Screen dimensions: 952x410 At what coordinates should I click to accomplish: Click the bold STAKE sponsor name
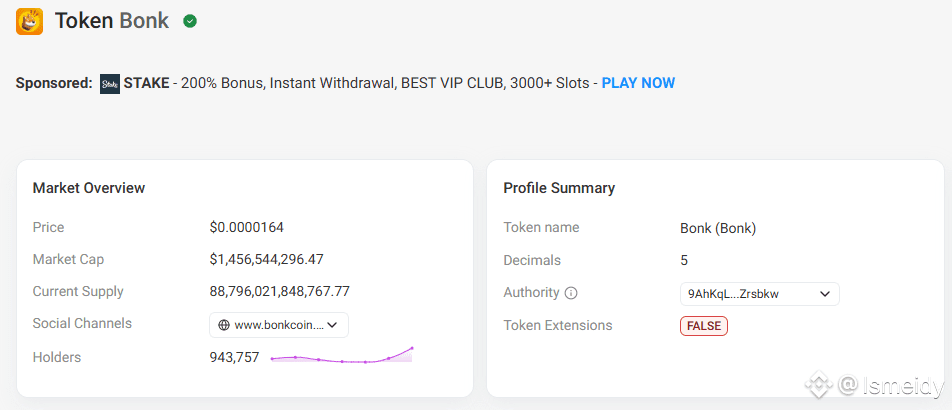[146, 83]
